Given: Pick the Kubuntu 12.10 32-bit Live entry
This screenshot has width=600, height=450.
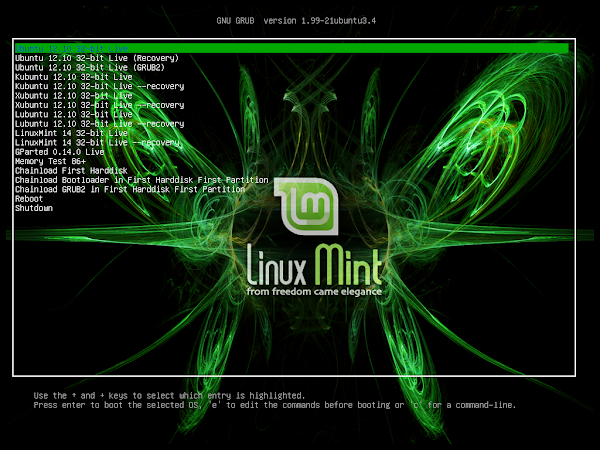Looking at the screenshot, I should (73, 77).
